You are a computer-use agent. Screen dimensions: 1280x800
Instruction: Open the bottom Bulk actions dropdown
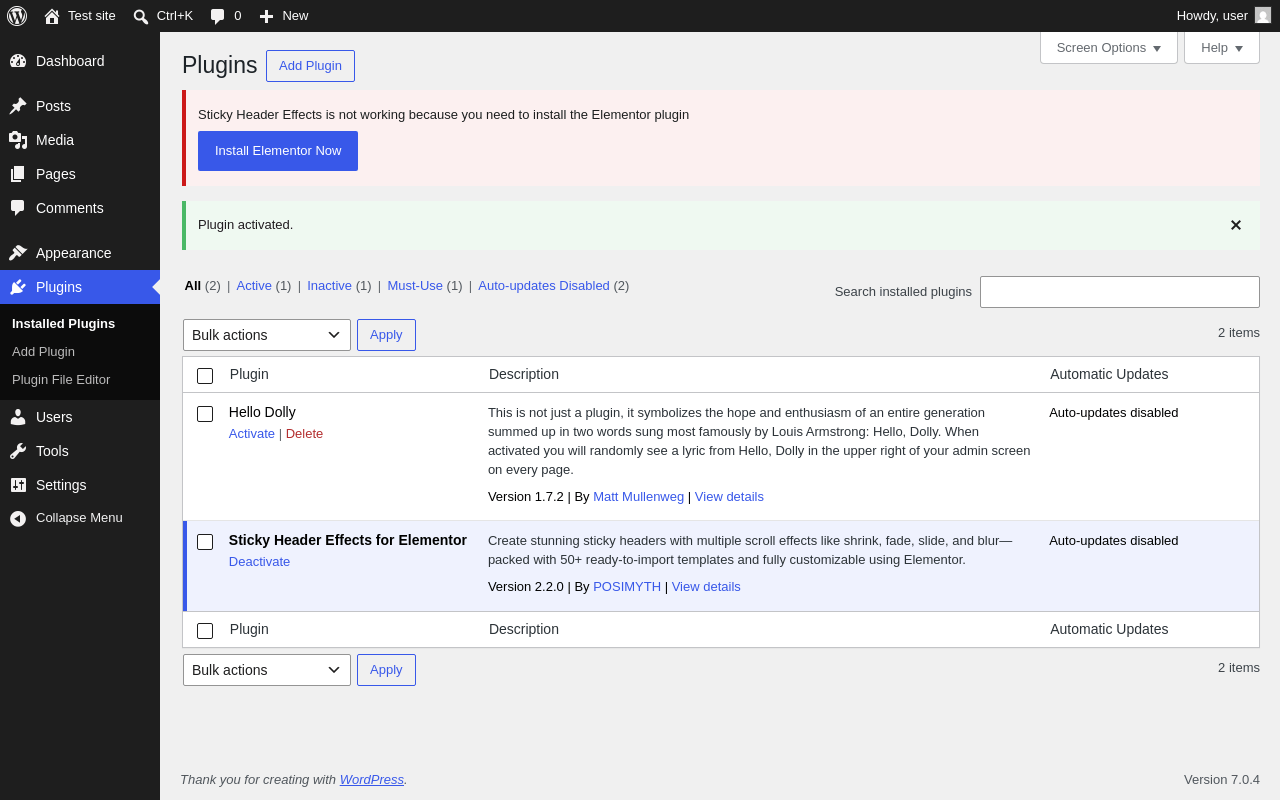coord(267,670)
